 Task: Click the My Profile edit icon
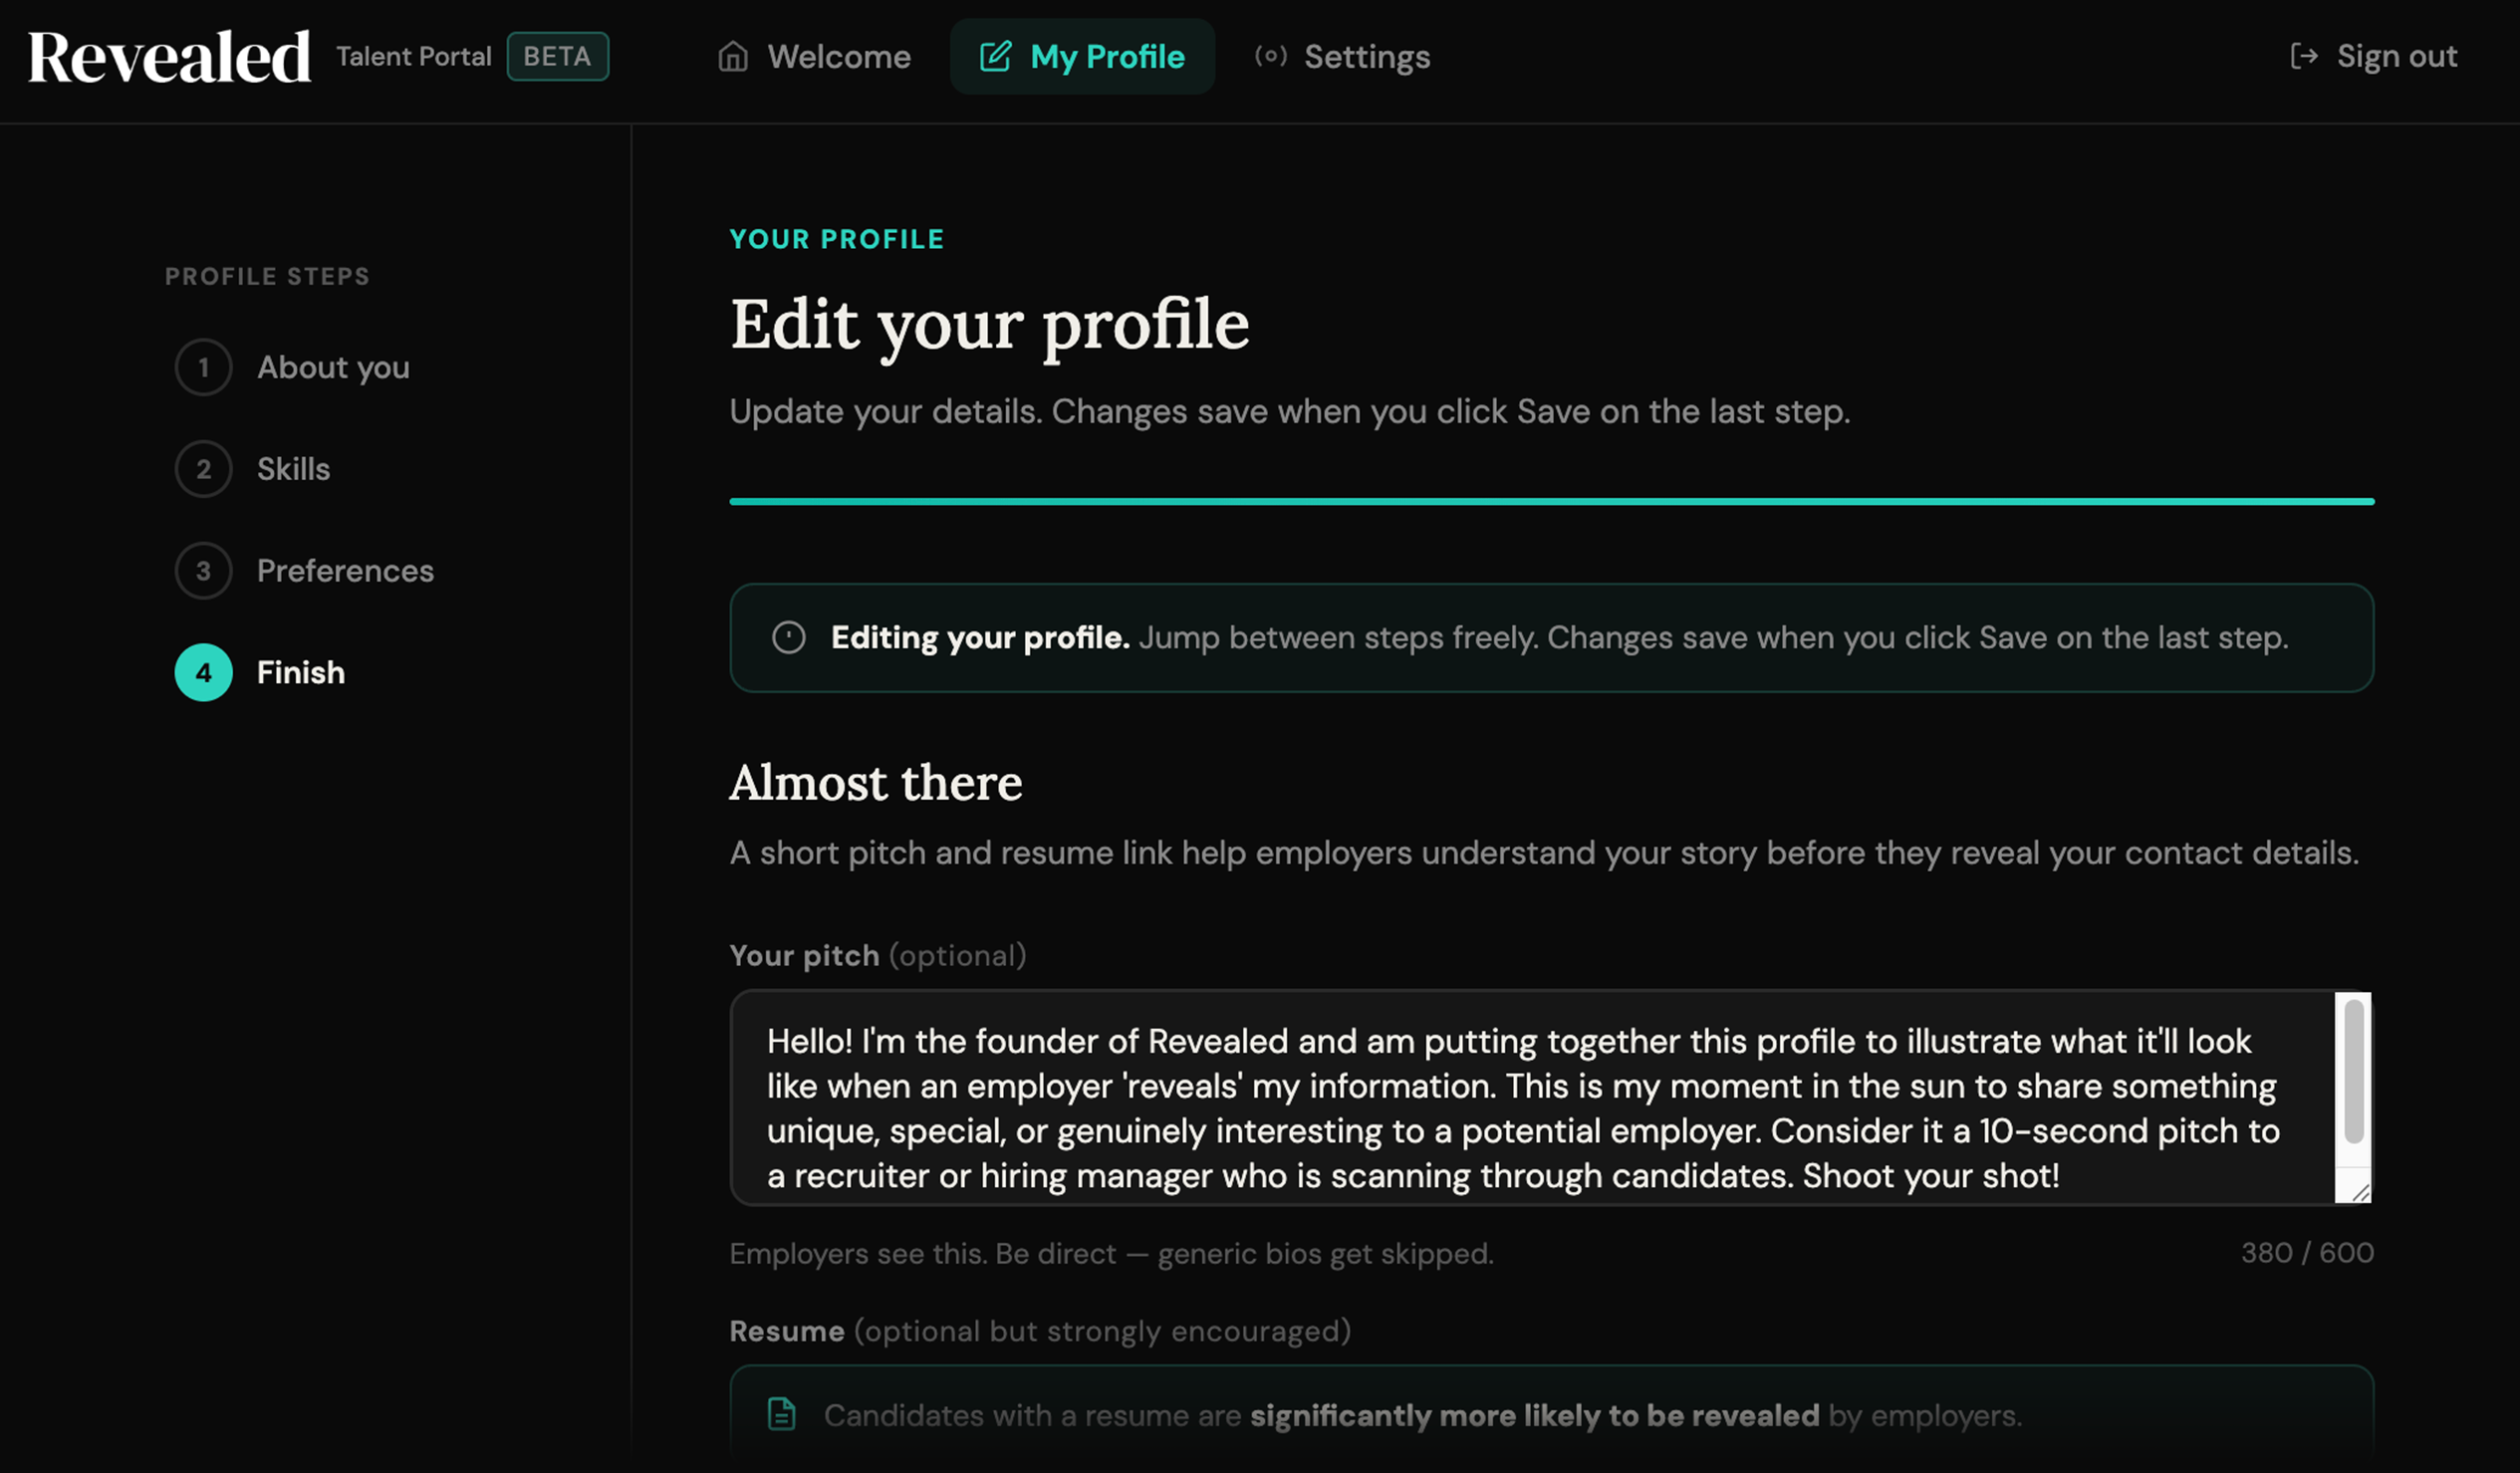[995, 57]
